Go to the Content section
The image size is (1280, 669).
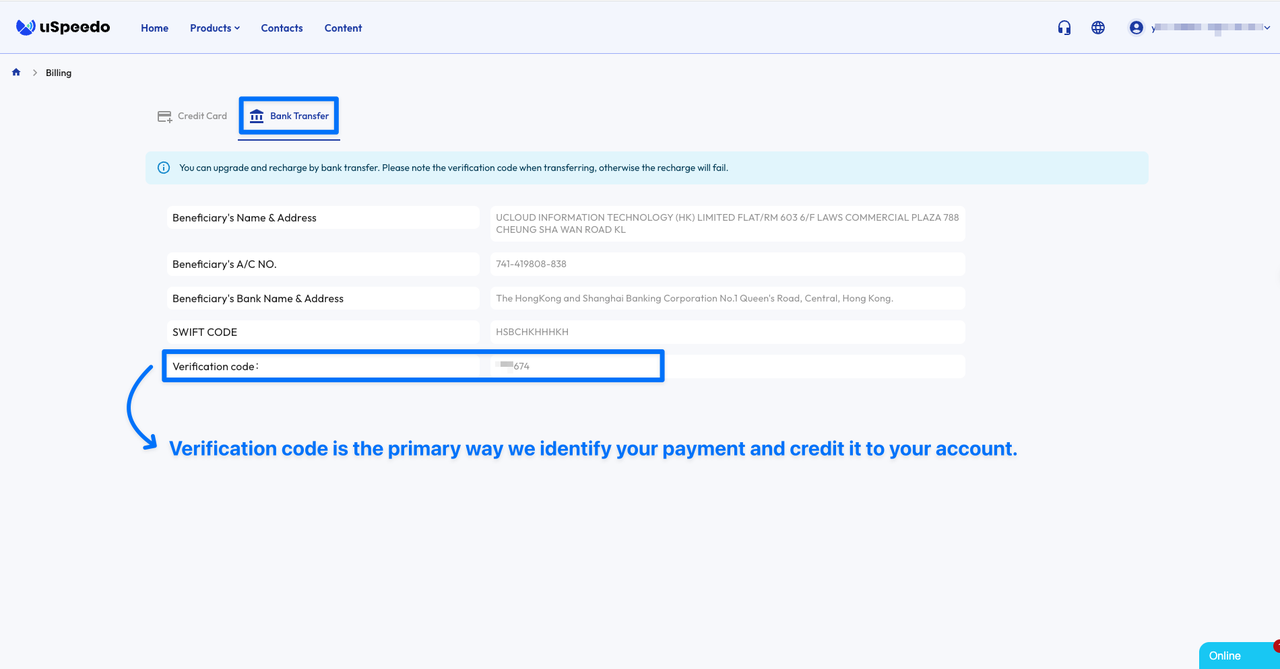point(343,28)
